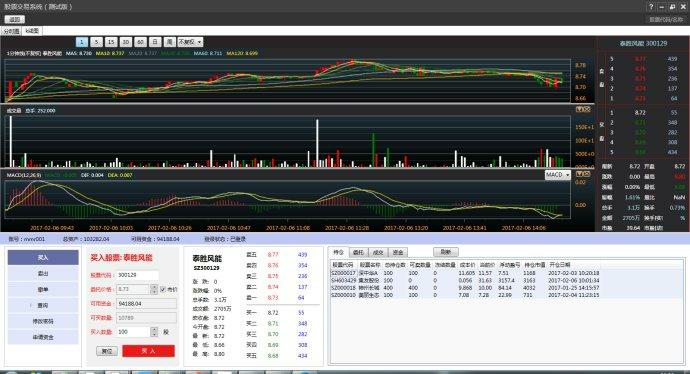Screen dimensions: 690x374
Task: Click the red 买入 submit button
Action: click(x=148, y=351)
